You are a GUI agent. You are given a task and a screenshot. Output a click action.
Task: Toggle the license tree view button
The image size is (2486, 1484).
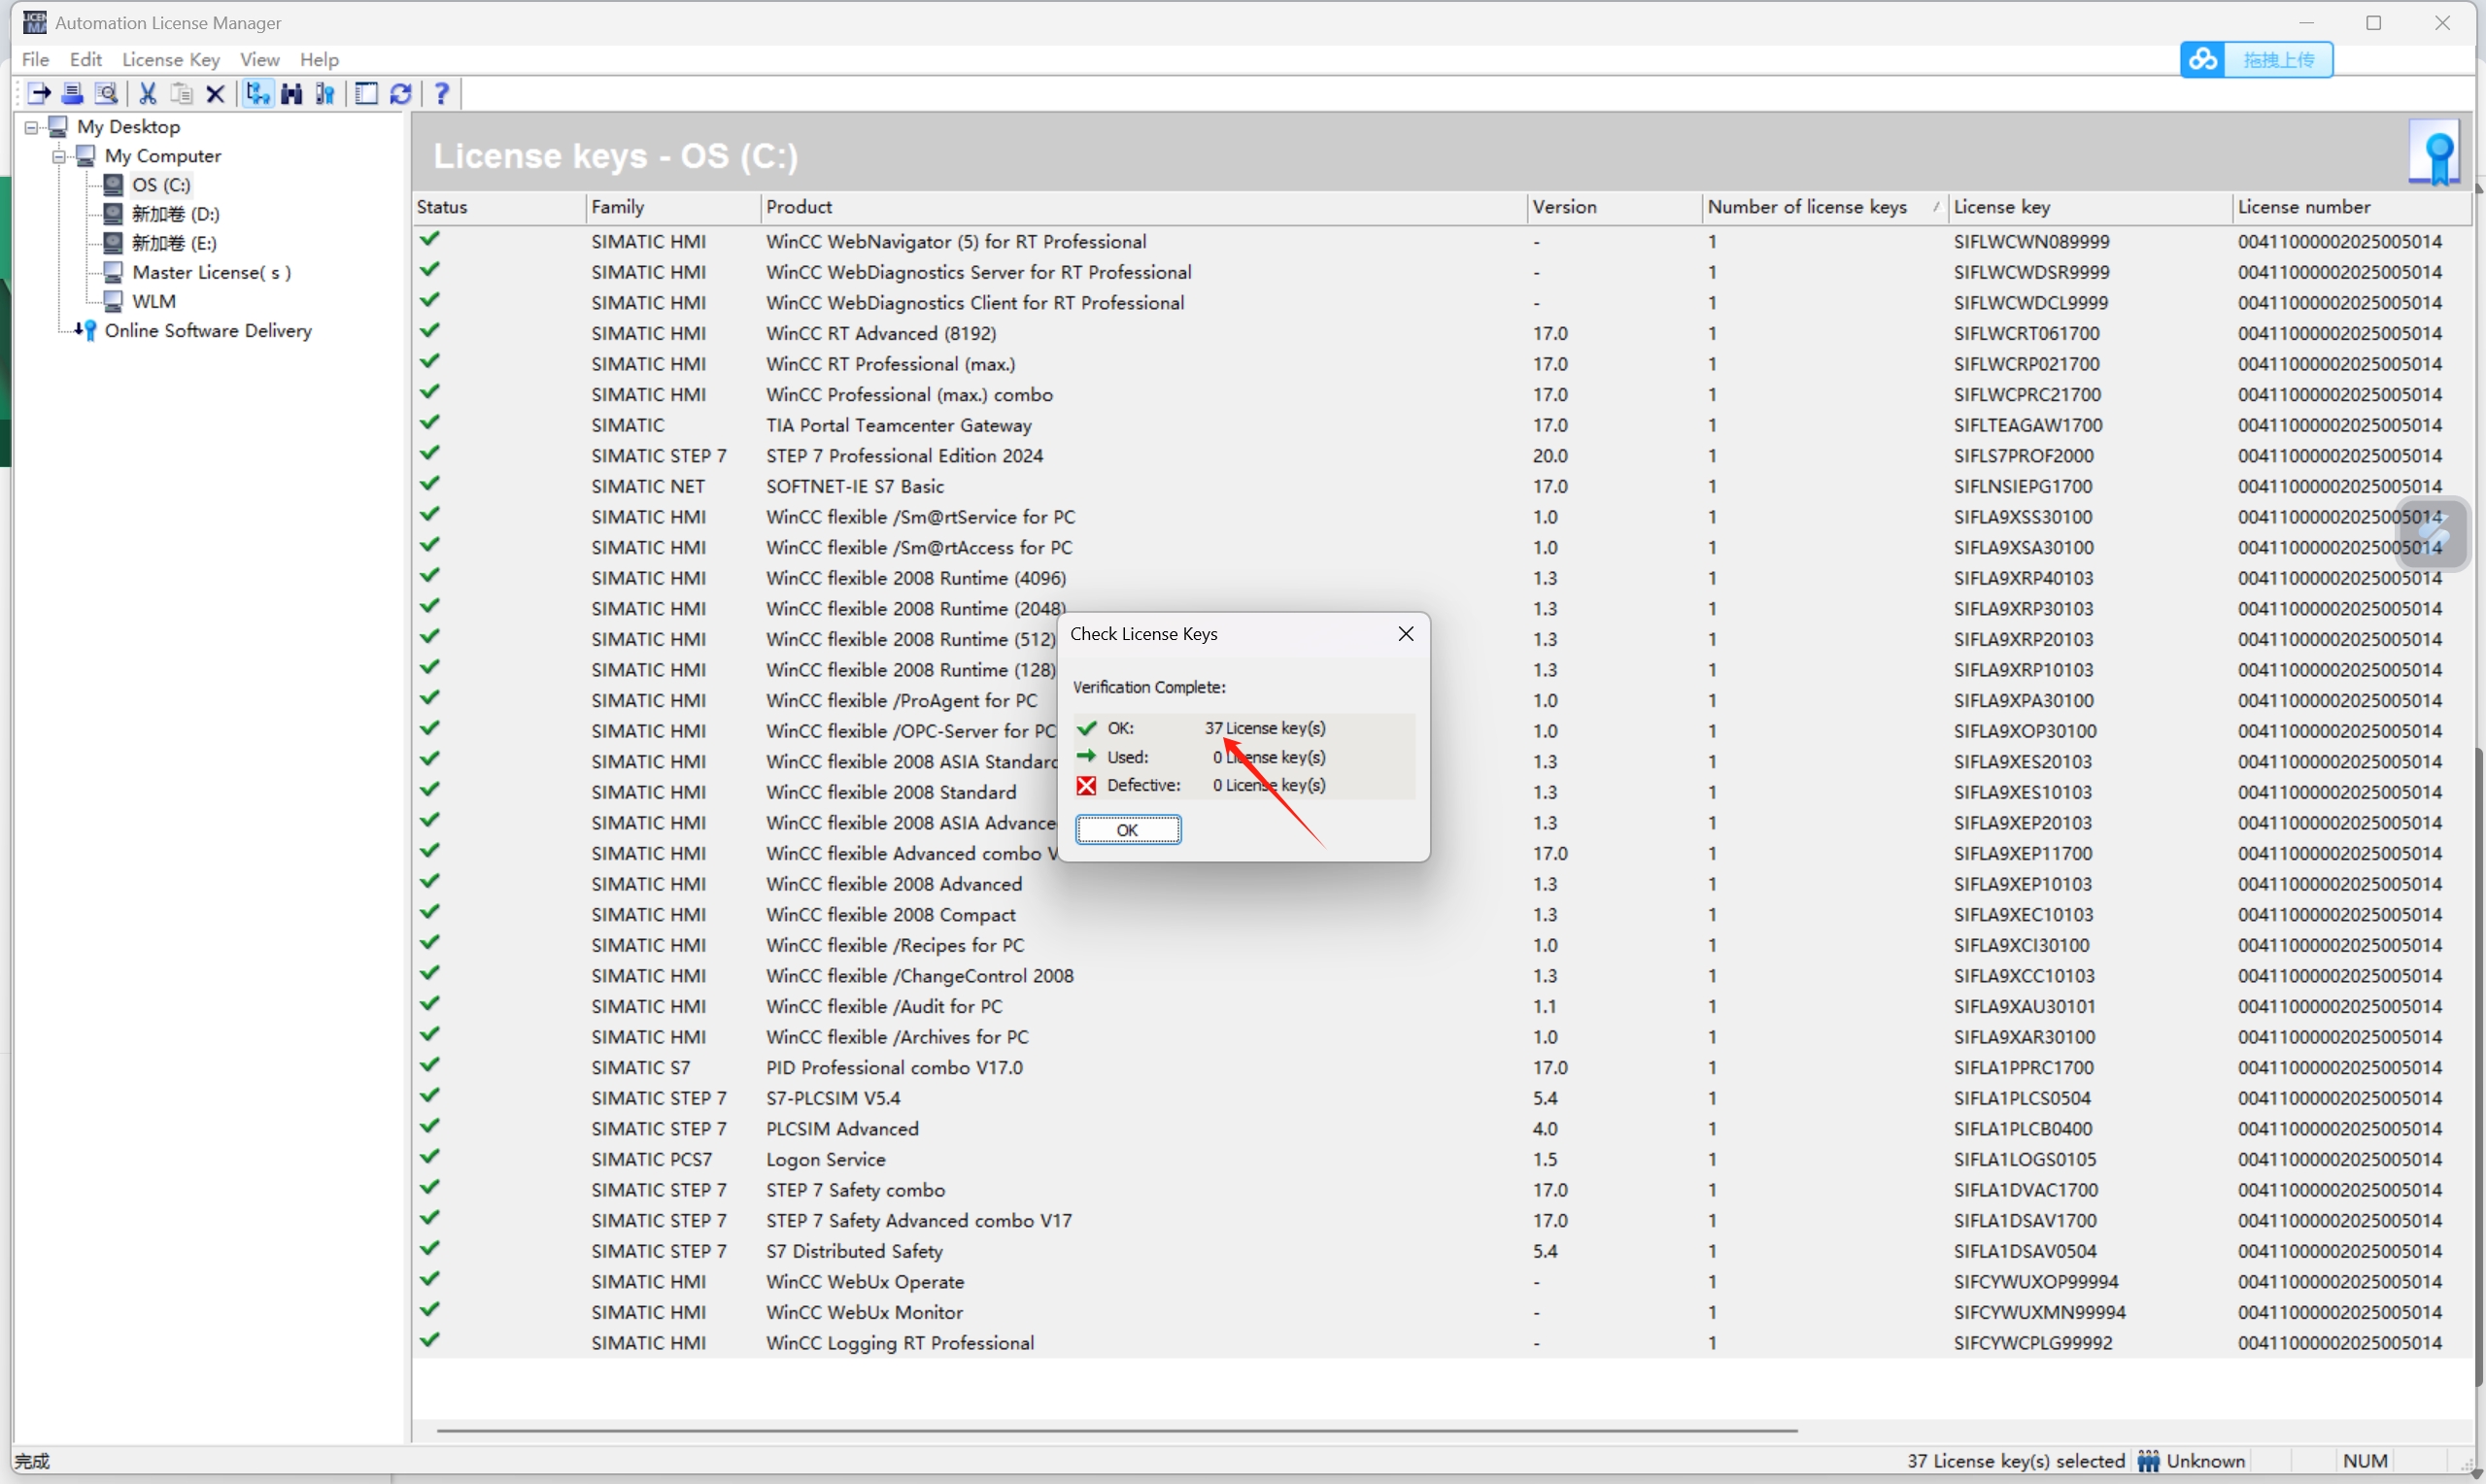258,94
